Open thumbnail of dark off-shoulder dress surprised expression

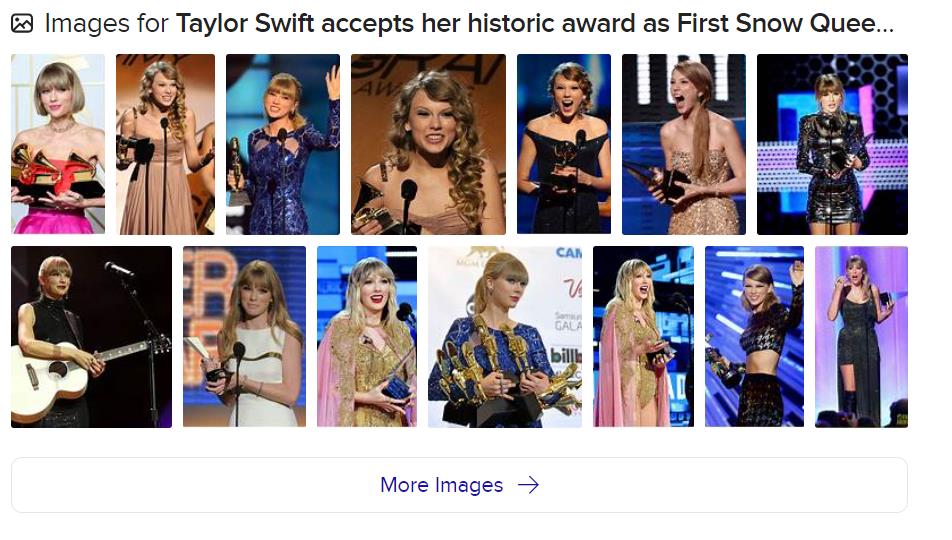(x=564, y=144)
